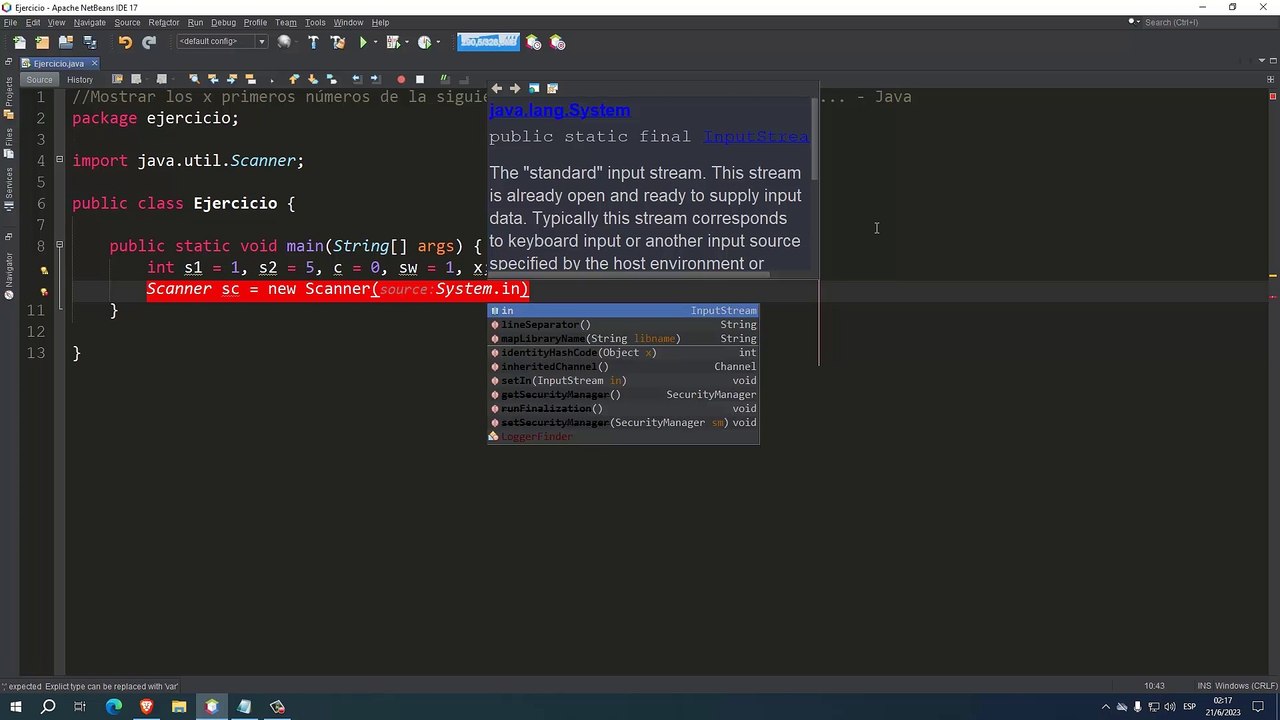Click the Debug Project icon
Viewport: 1280px width, 720px height.
393,42
